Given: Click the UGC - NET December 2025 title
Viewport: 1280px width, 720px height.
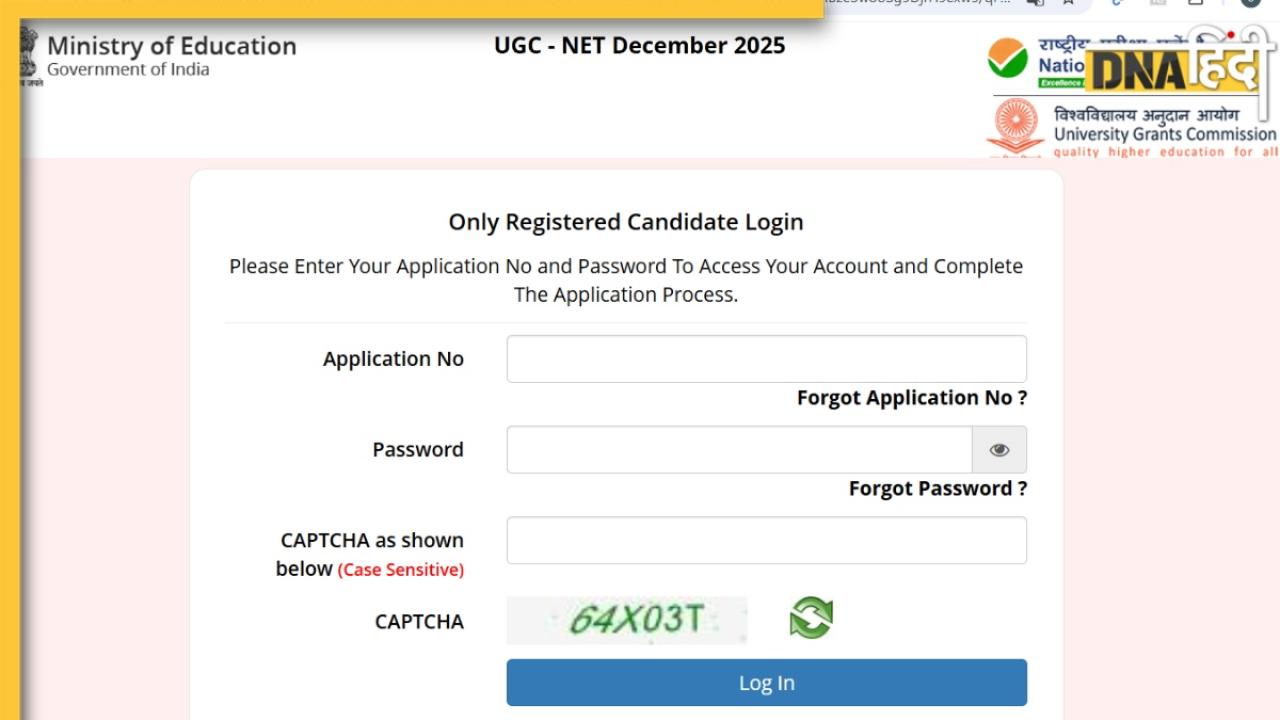Looking at the screenshot, I should point(639,46).
